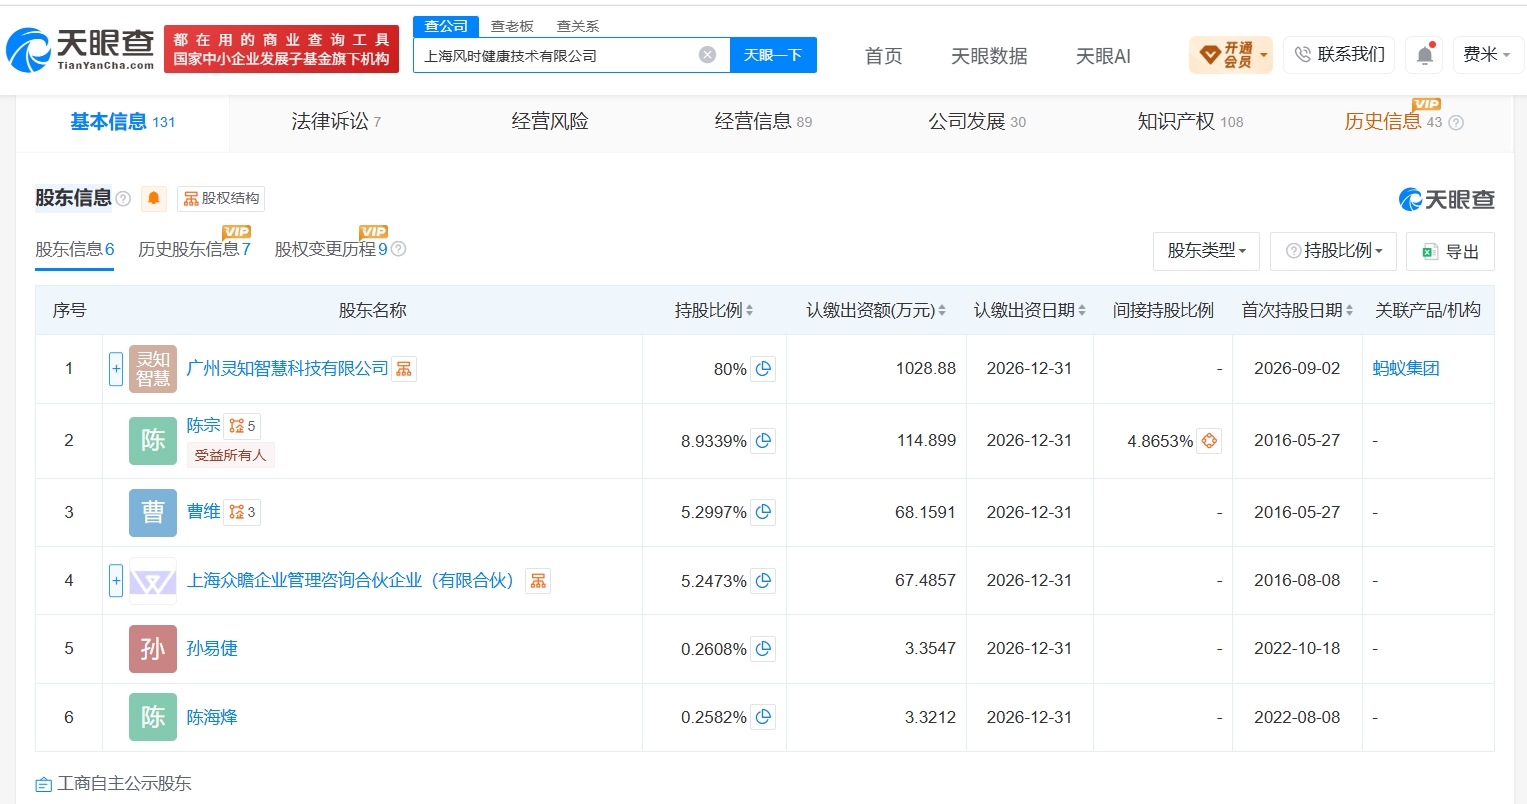Open the 股东类型 filter dropdown
The image size is (1527, 804).
pos(1206,251)
